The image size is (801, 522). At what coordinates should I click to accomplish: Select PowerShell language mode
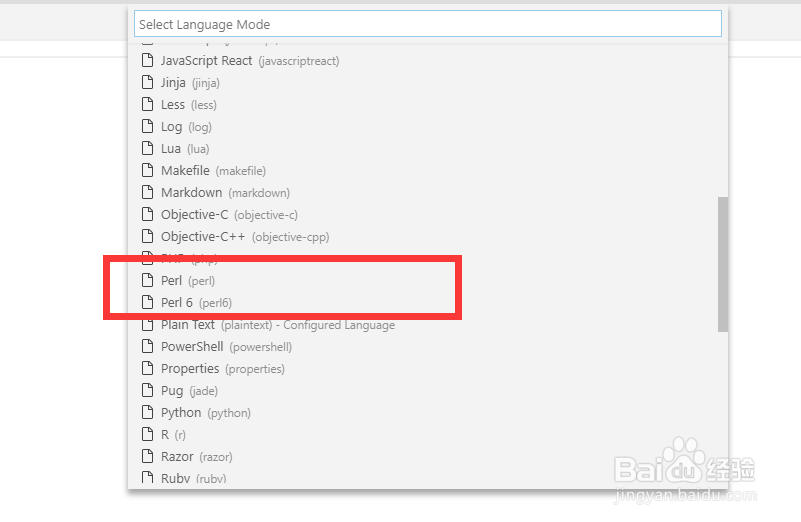(x=428, y=346)
